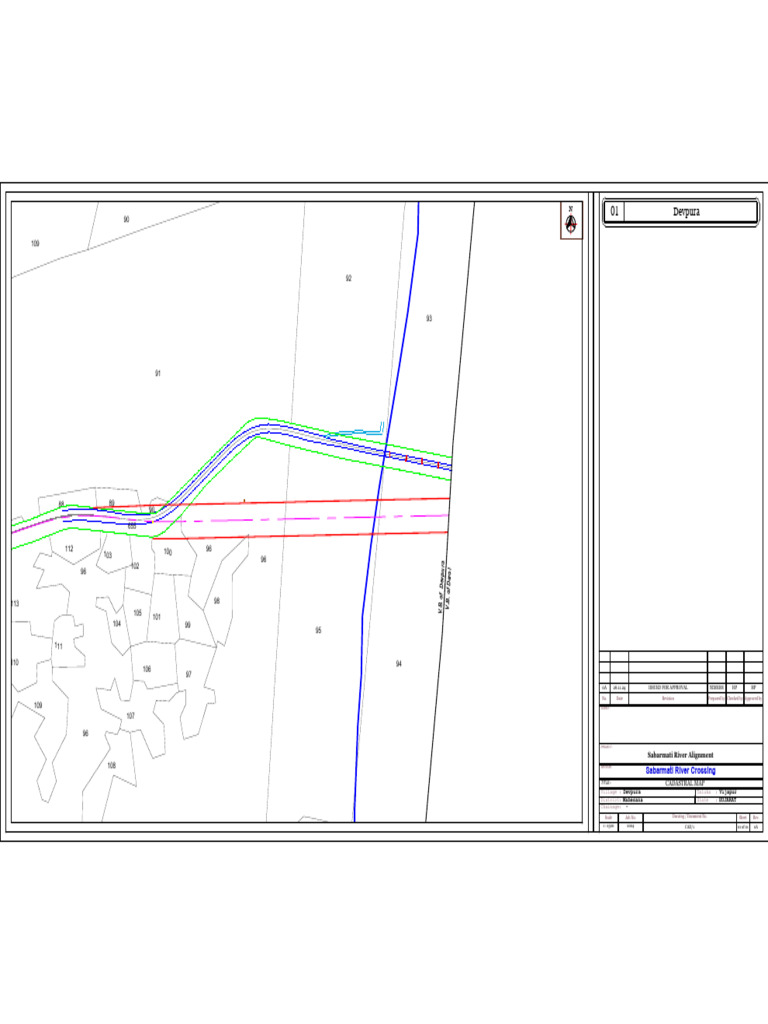This screenshot has height=1024, width=768.
Task: Select plot number 99 label
Action: coord(187,624)
